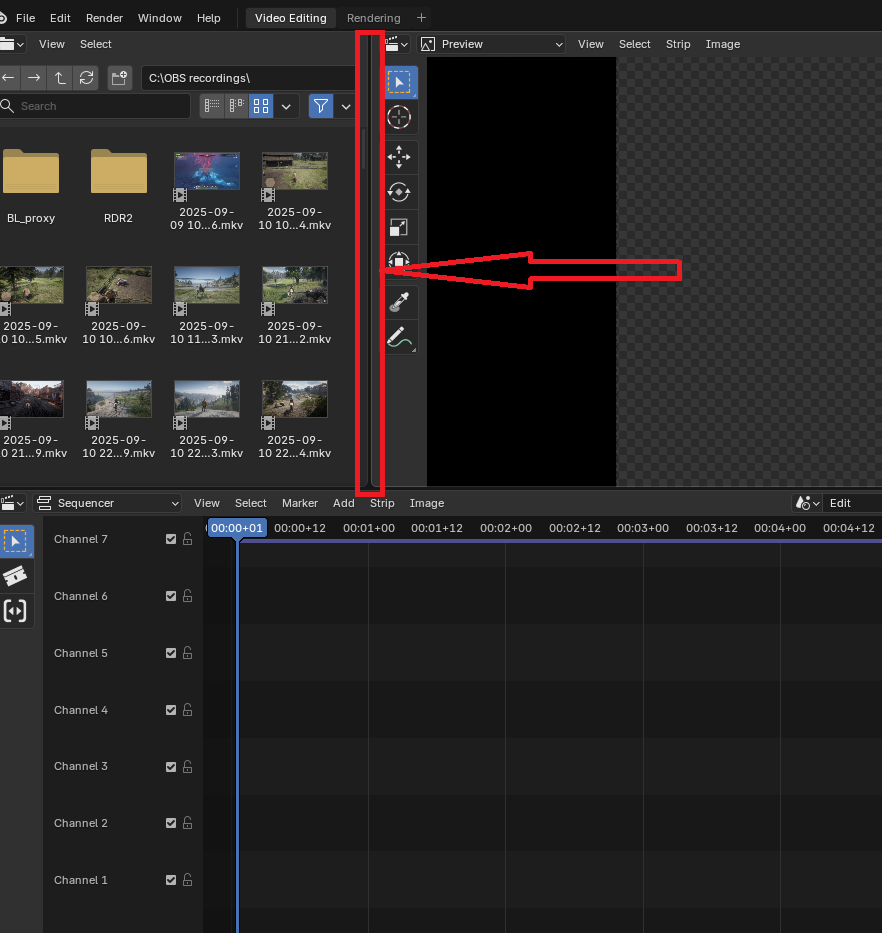Viewport: 882px width, 933px height.
Task: Open the Preview view type dropdown
Action: 492,44
